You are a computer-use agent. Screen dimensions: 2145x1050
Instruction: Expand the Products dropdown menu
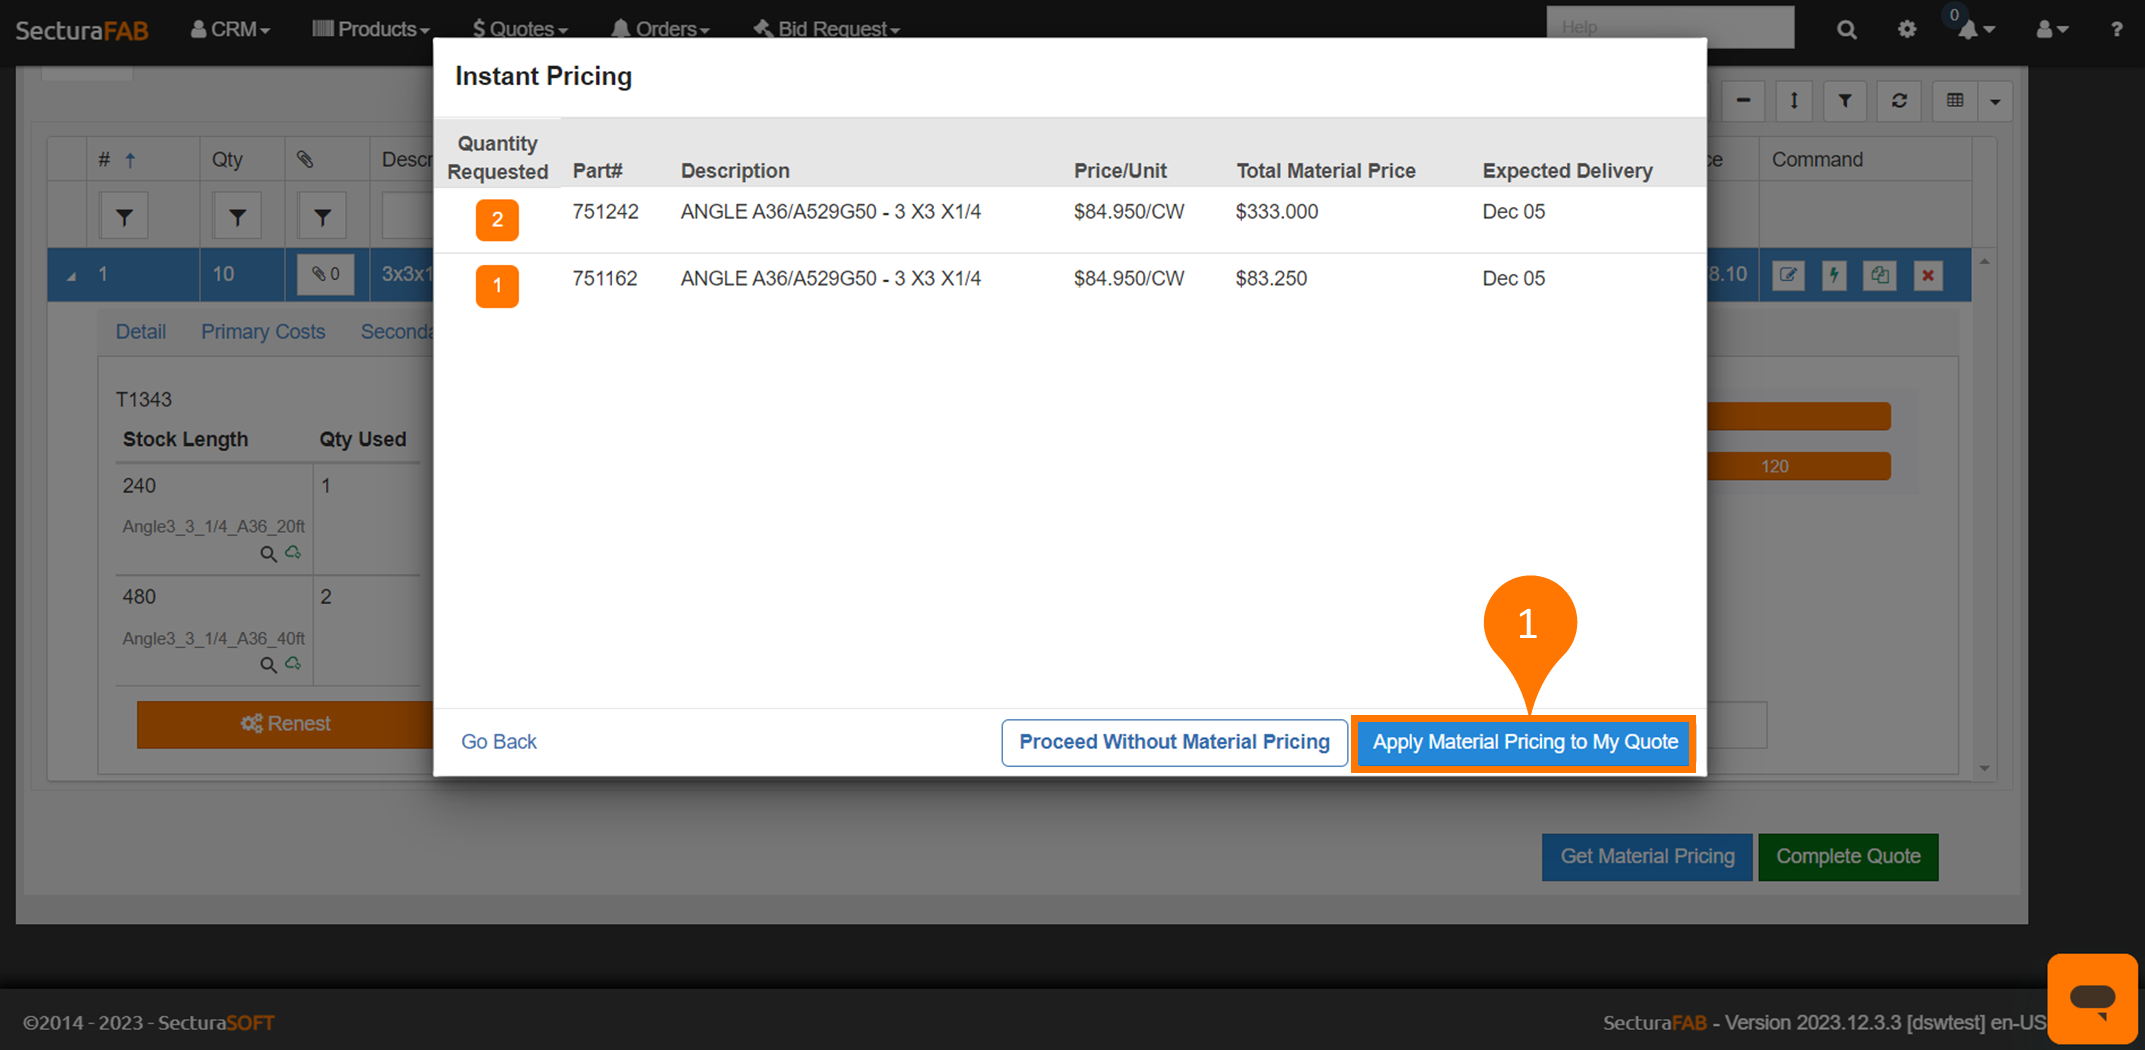tap(370, 29)
